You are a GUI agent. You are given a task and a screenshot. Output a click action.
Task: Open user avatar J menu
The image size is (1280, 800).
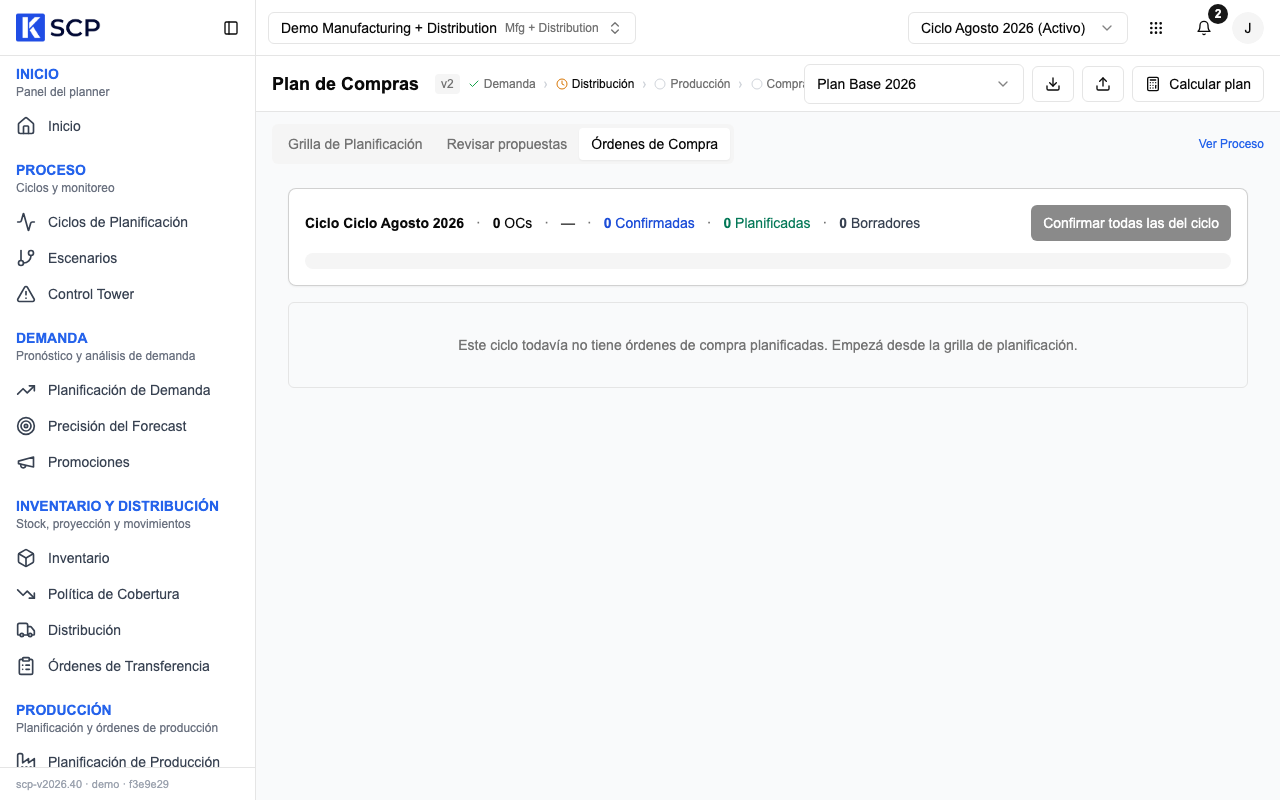pyautogui.click(x=1248, y=28)
